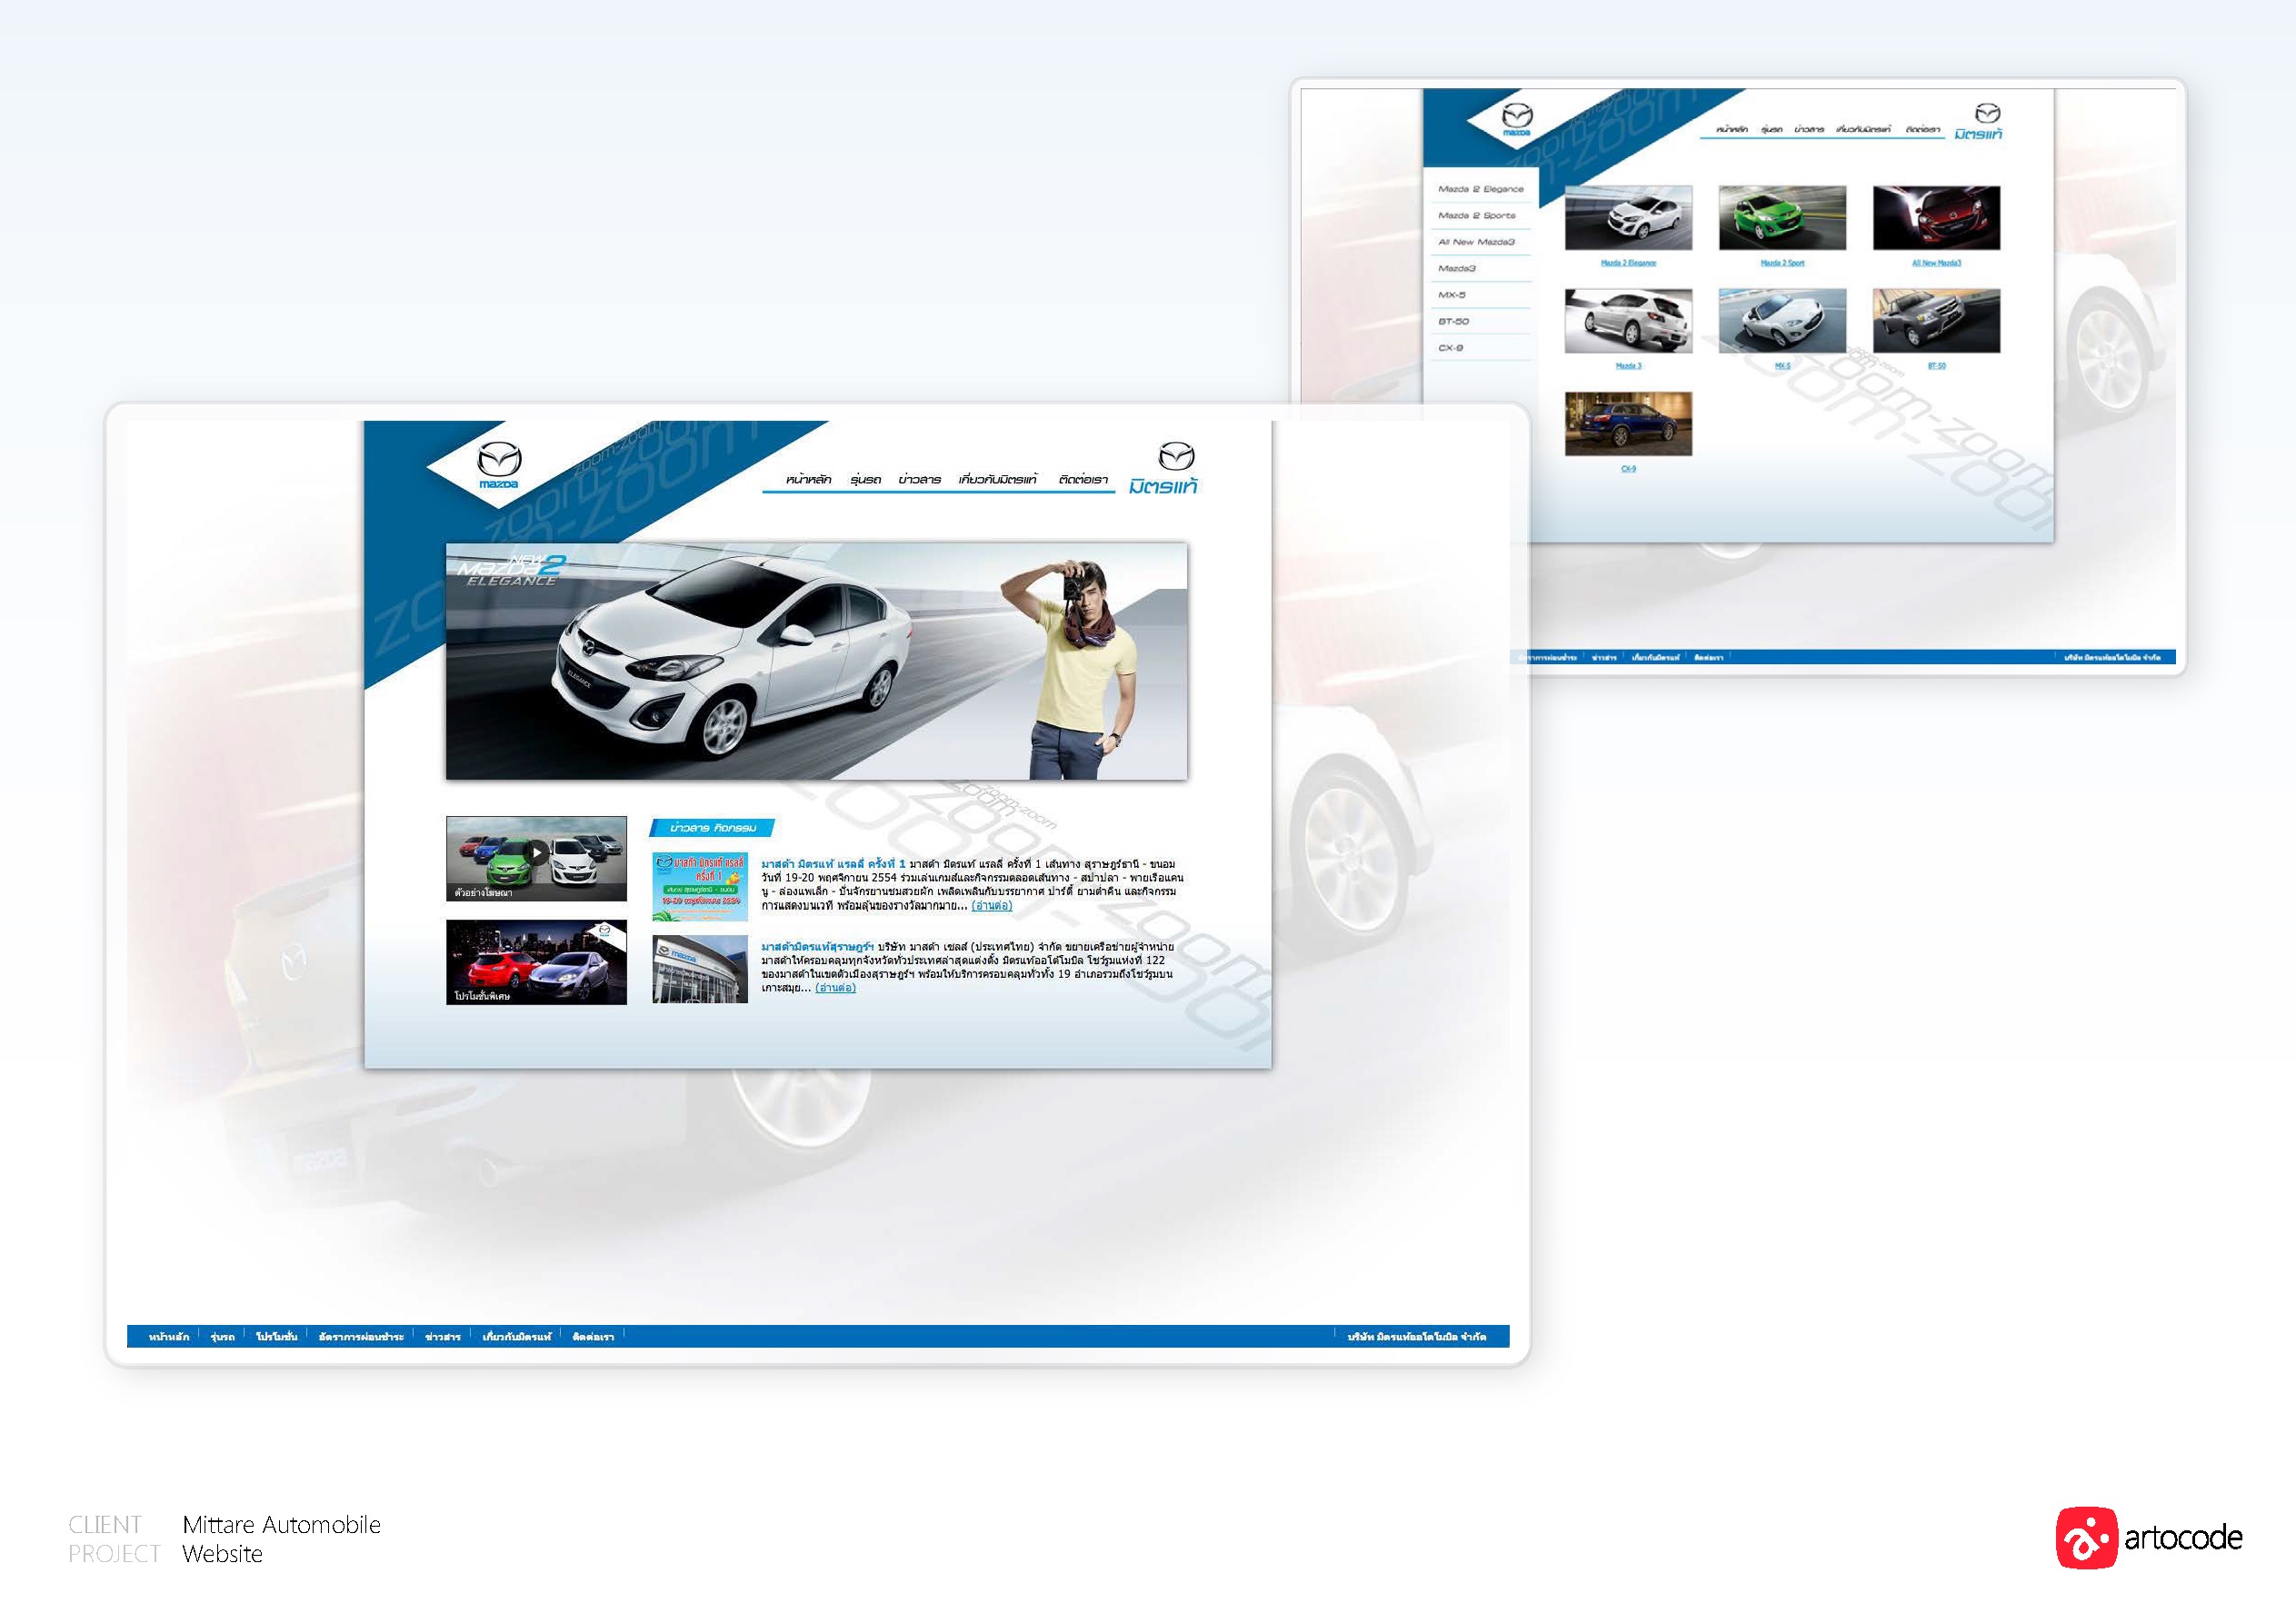This screenshot has height=1623, width=2296.
Task: Select BT-50 in the models sidebar
Action: tap(1454, 322)
